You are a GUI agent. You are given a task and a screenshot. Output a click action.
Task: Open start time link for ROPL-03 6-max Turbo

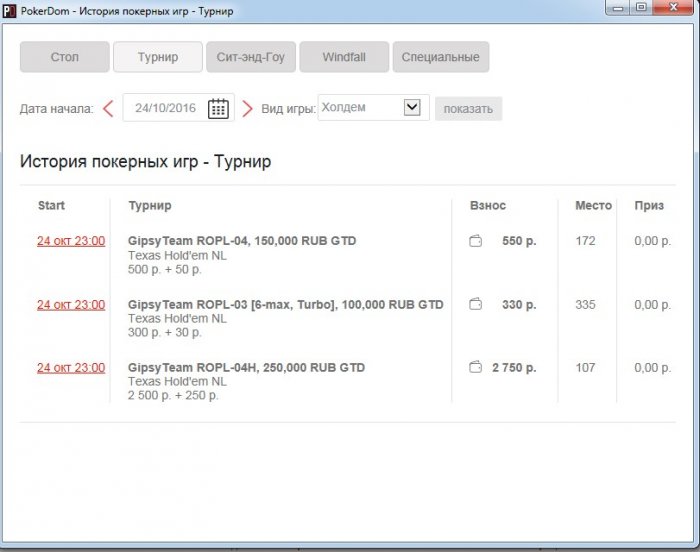(71, 305)
